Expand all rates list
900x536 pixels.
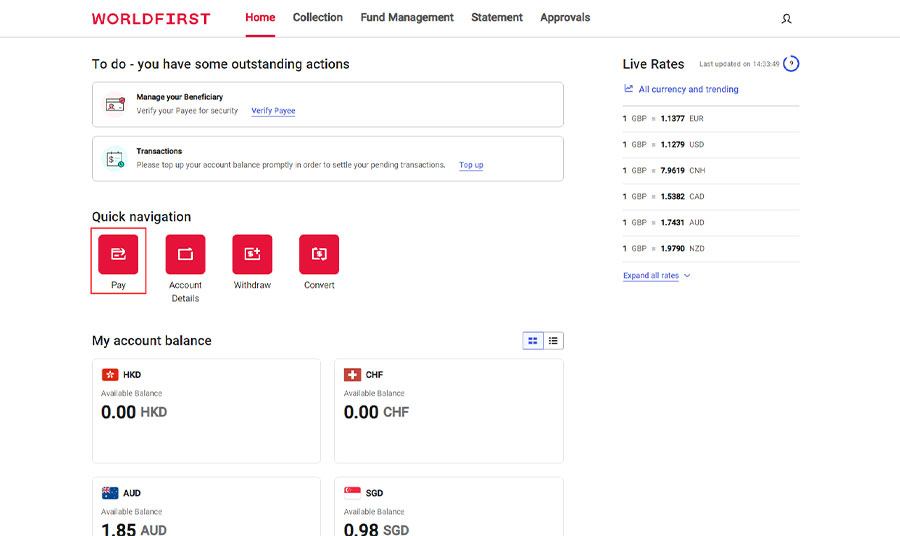click(x=656, y=276)
